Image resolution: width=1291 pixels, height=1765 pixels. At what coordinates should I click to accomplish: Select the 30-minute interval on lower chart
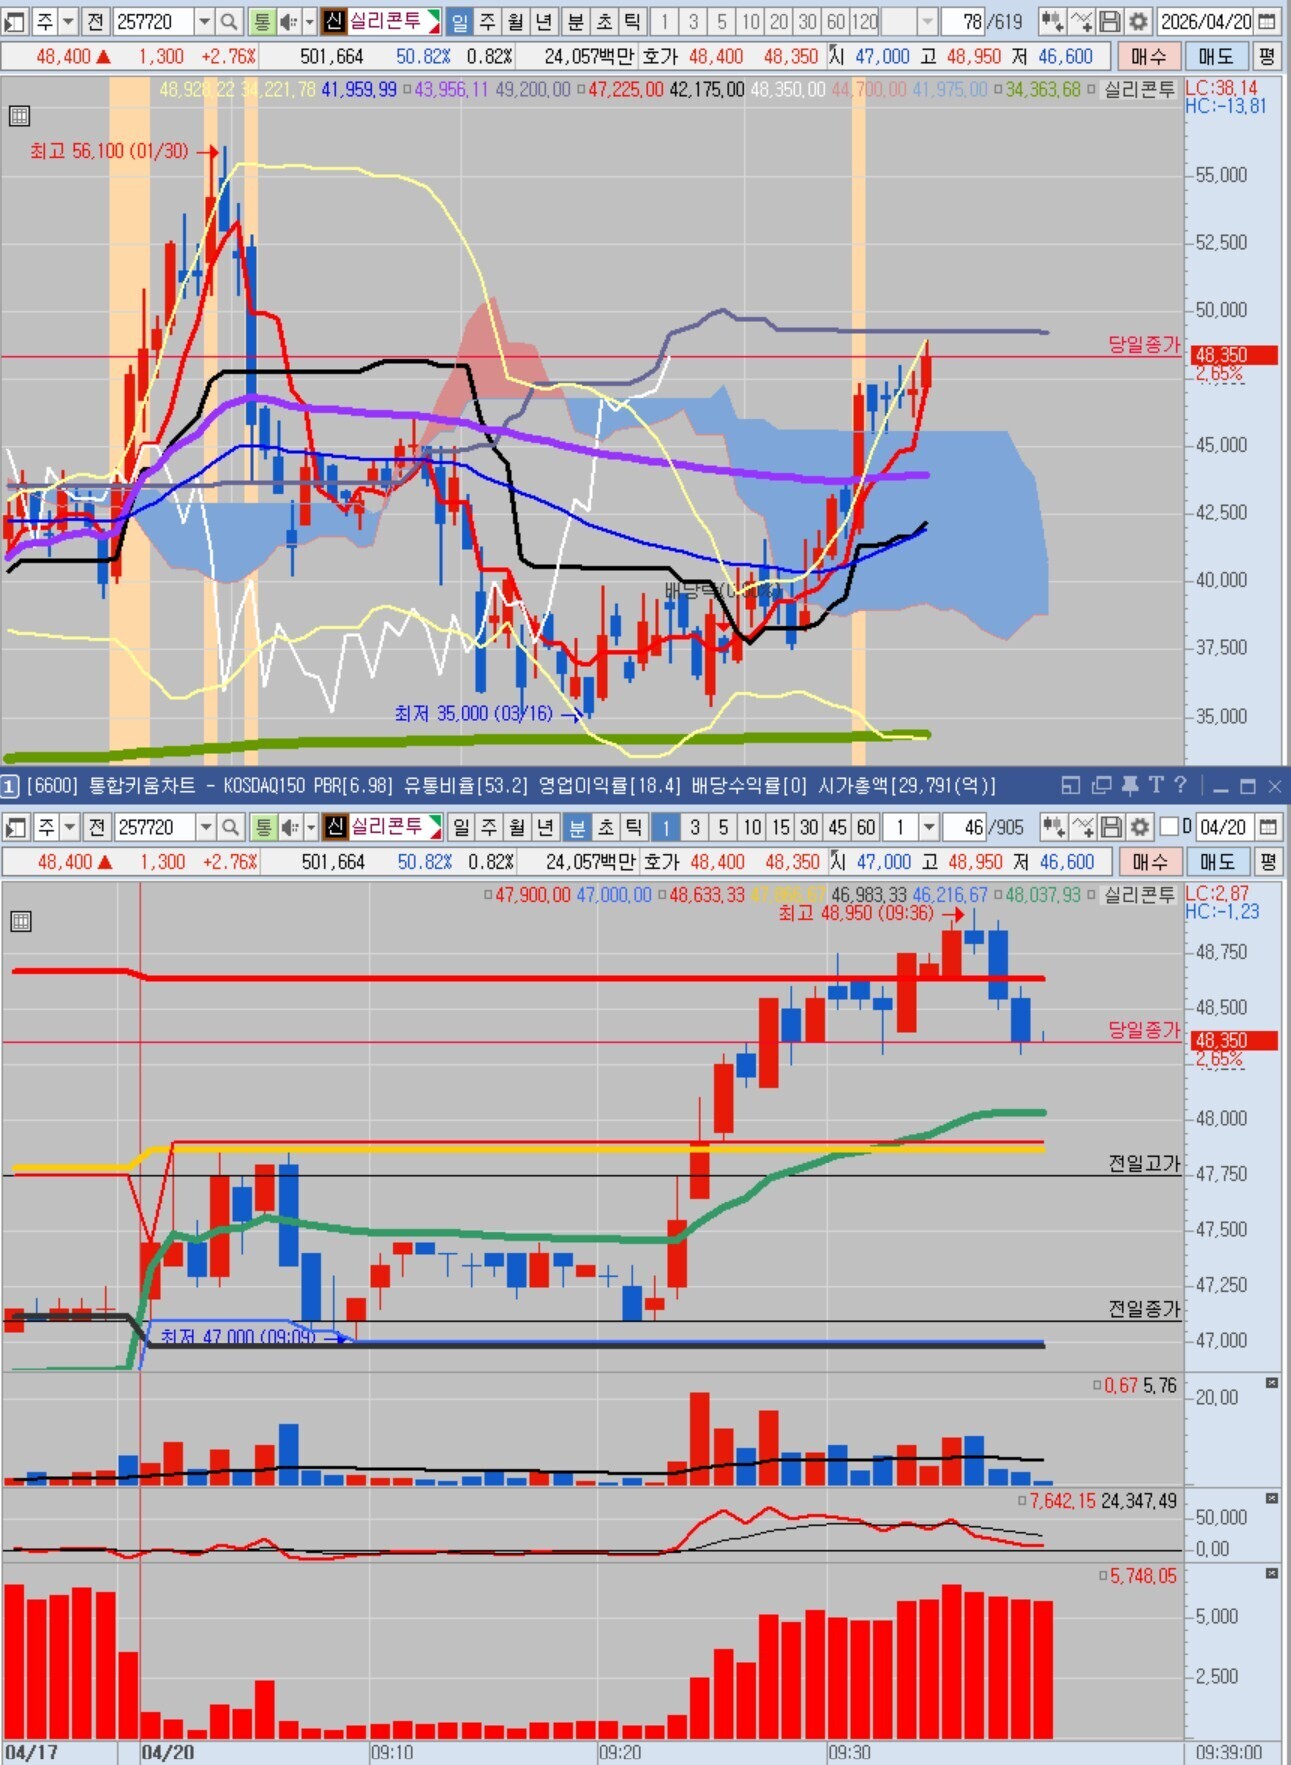[809, 827]
